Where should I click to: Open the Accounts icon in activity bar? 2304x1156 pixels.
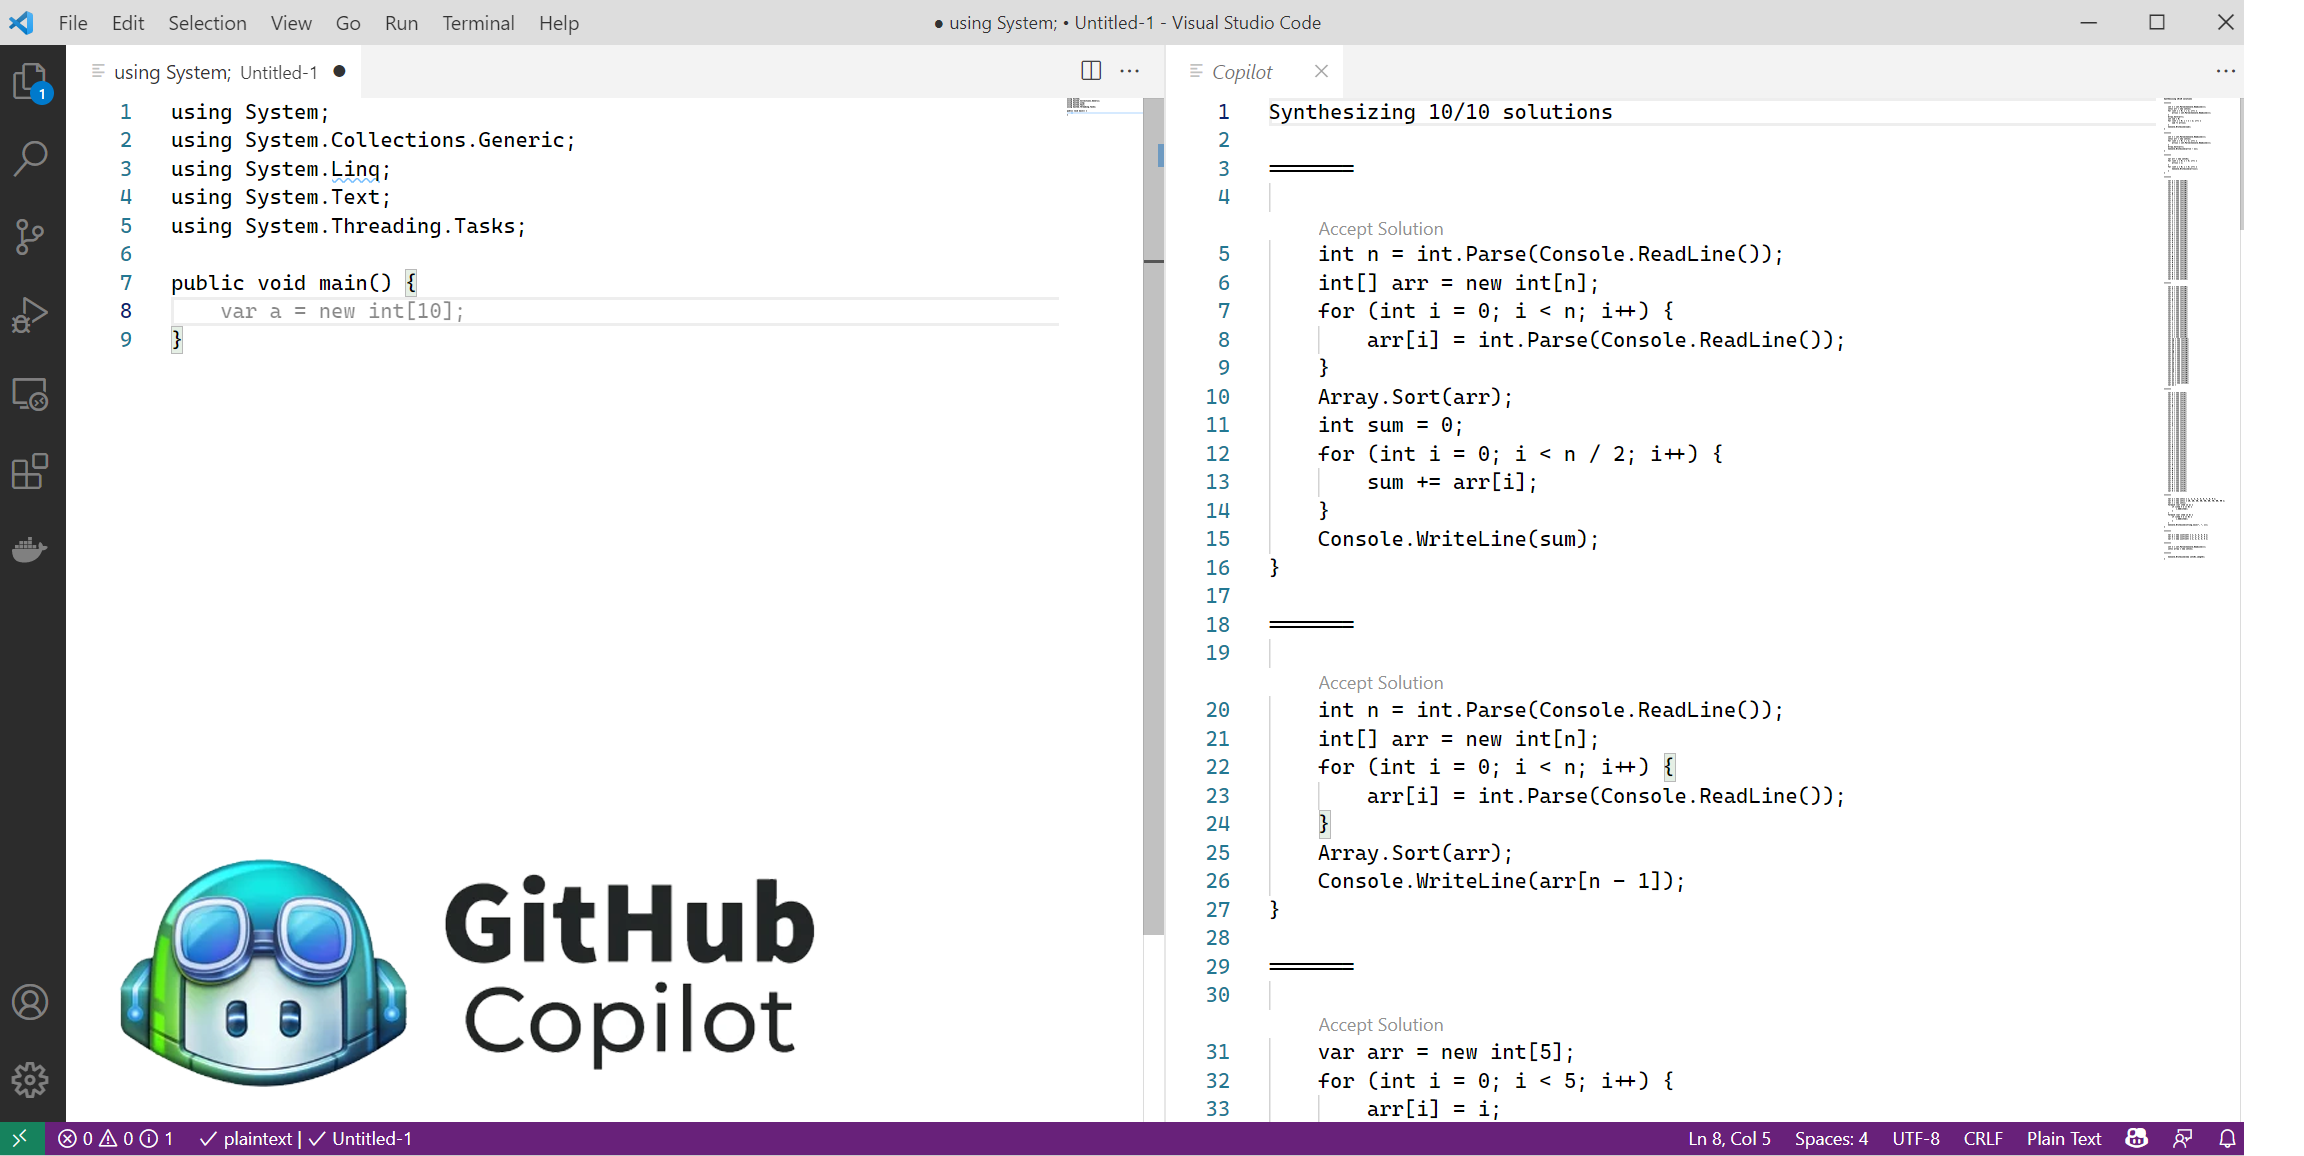click(x=31, y=1002)
